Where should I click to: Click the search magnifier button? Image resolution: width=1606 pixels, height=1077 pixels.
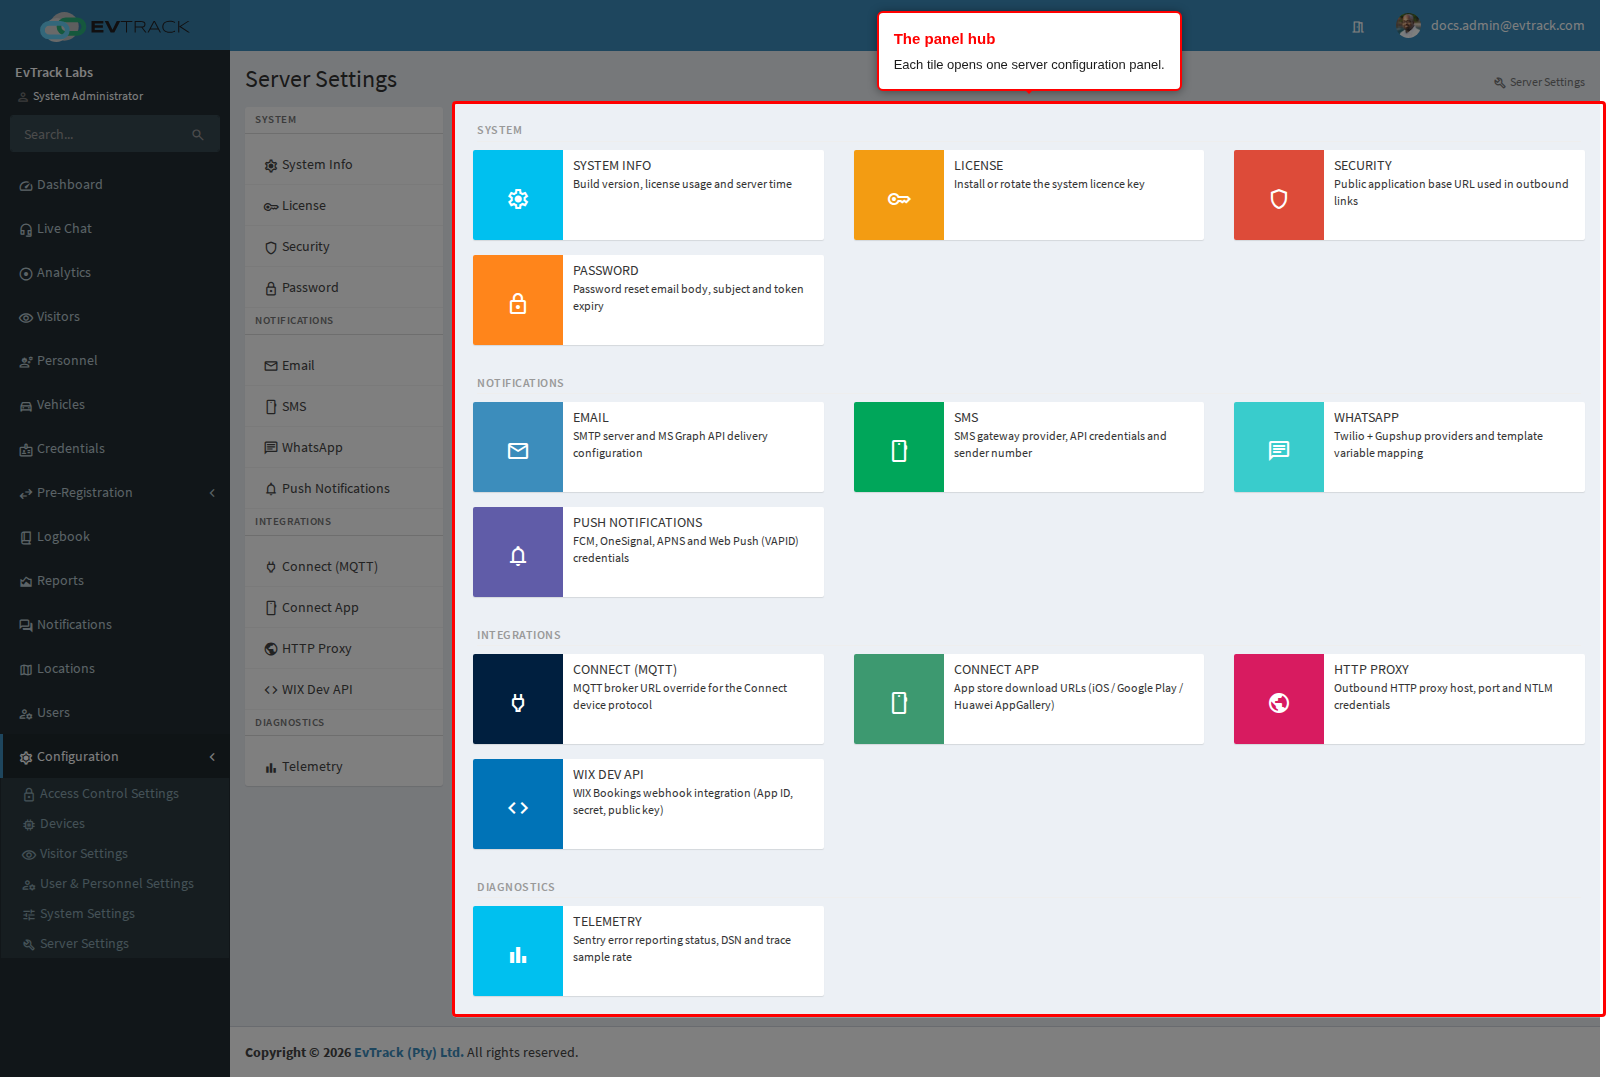[x=198, y=134]
